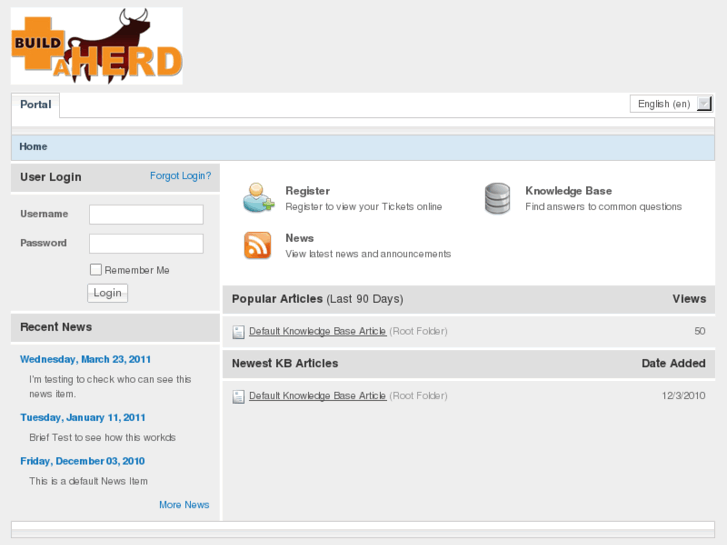Open the Wednesday, March 23, 2011 news item
Screen dimensions: 727x545
85,359
